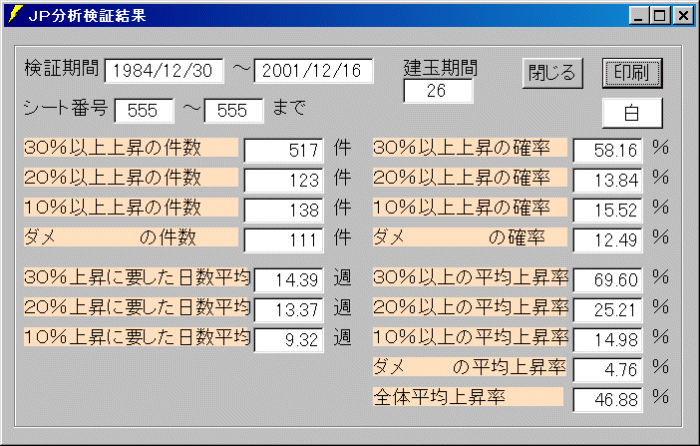The height and width of the screenshot is (446, 700).
Task: Select the 20%以上の平均上昇率 value 25.21
Action: tap(608, 310)
